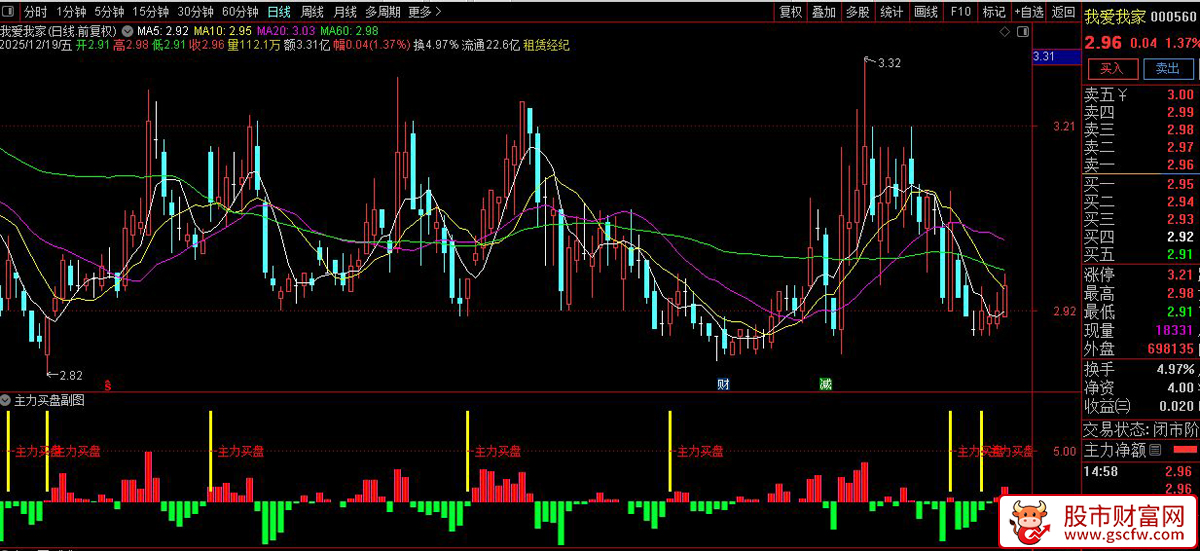Click the 现量 value 18331
Screen dimensions: 1200x551
coord(1174,330)
